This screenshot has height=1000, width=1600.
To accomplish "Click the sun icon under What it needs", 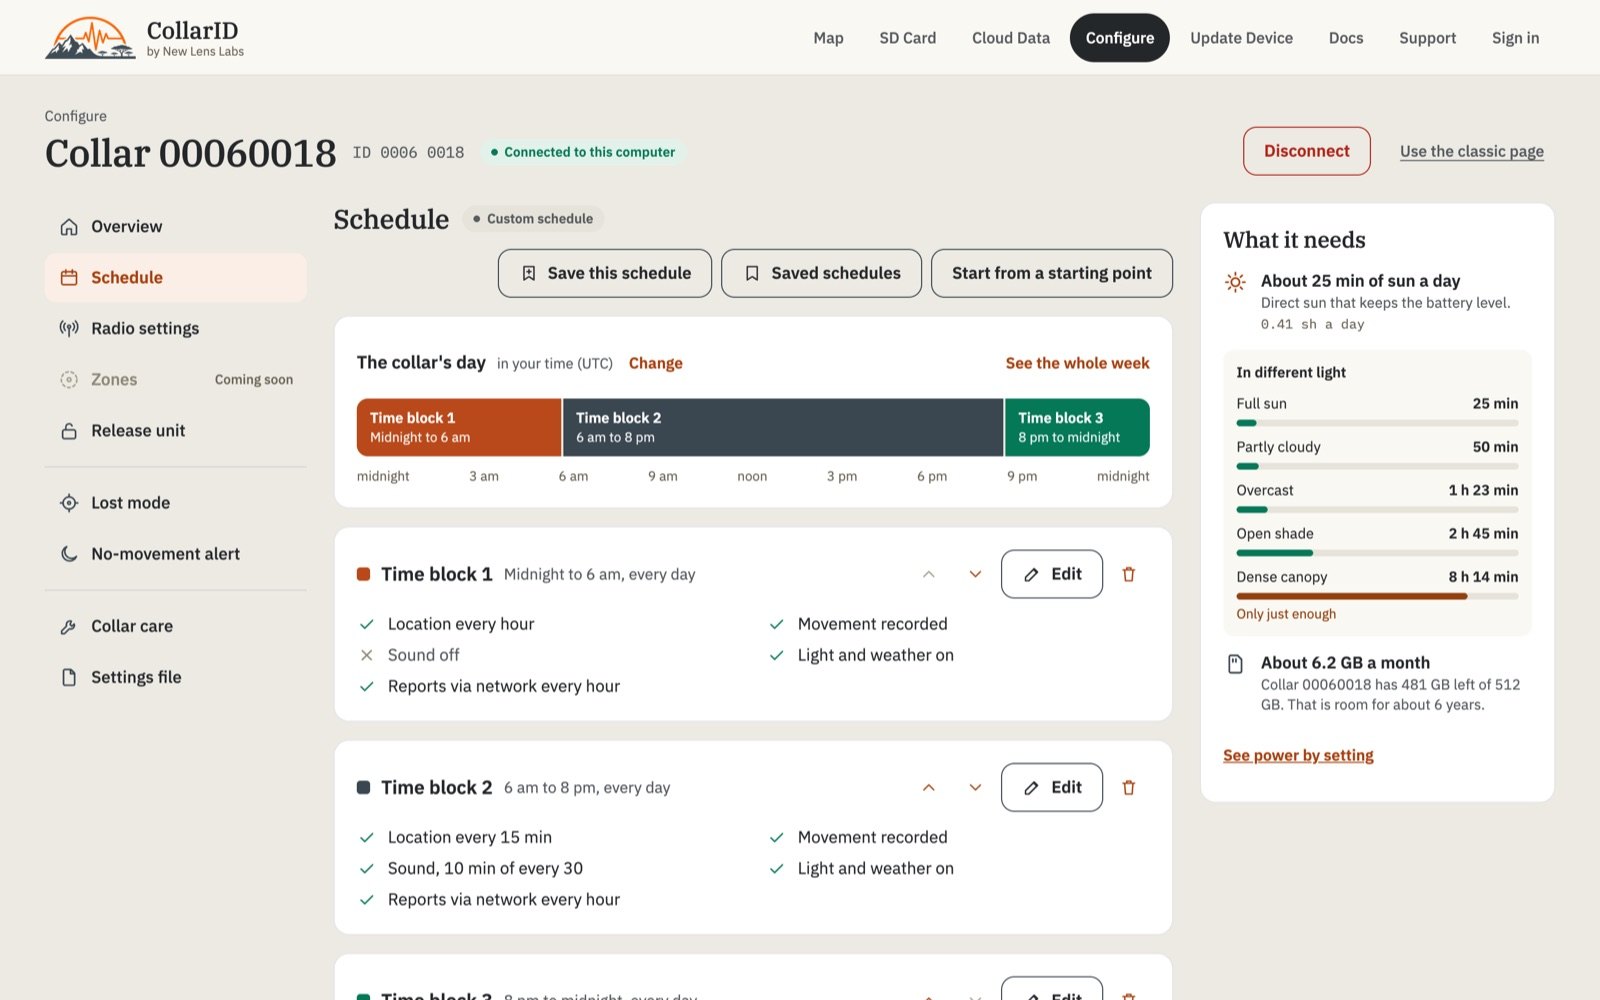I will (x=1236, y=282).
